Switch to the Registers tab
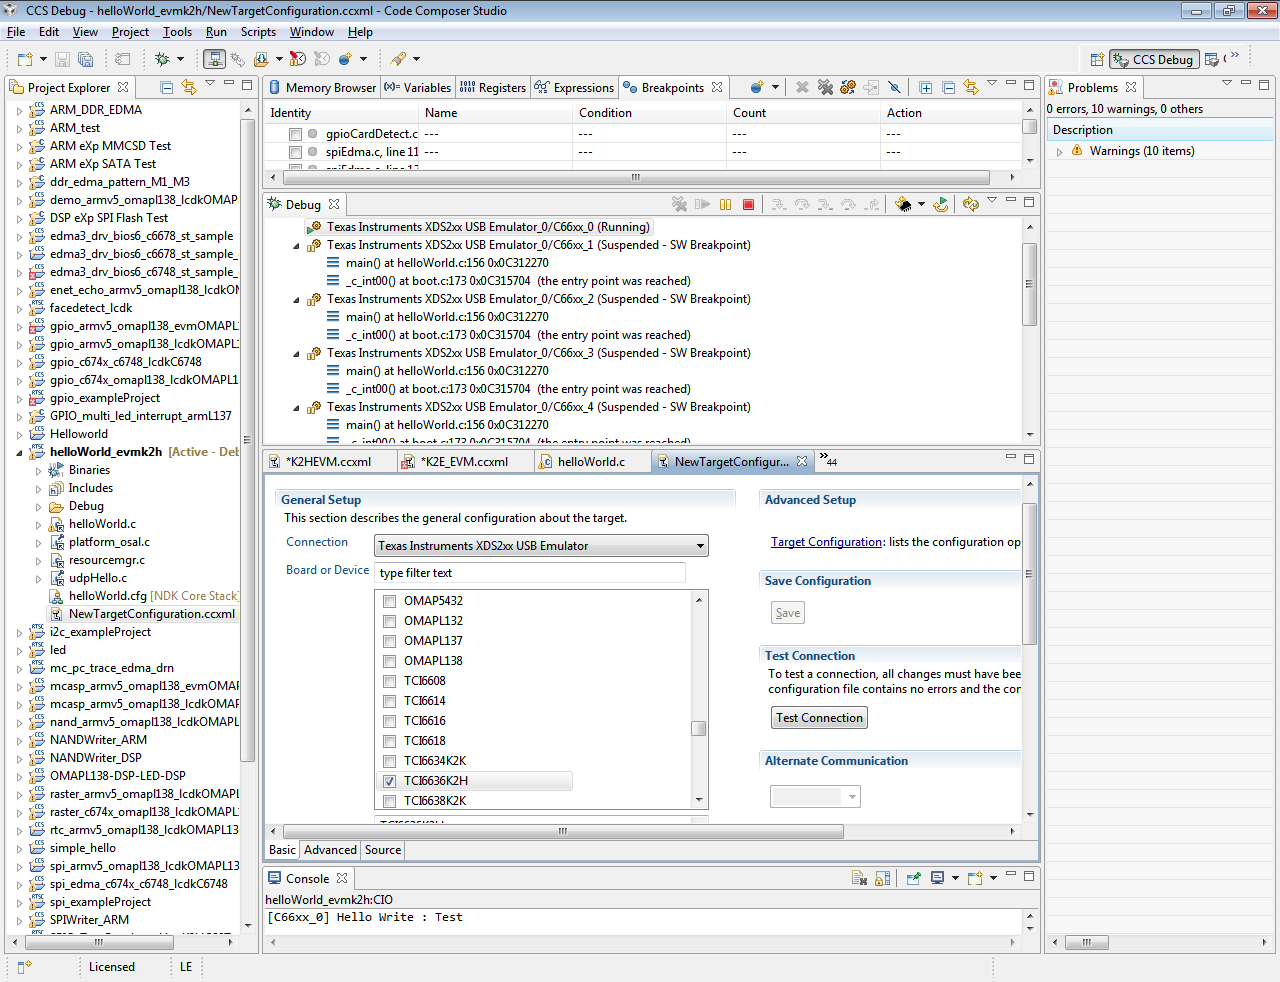1280x982 pixels. point(492,88)
